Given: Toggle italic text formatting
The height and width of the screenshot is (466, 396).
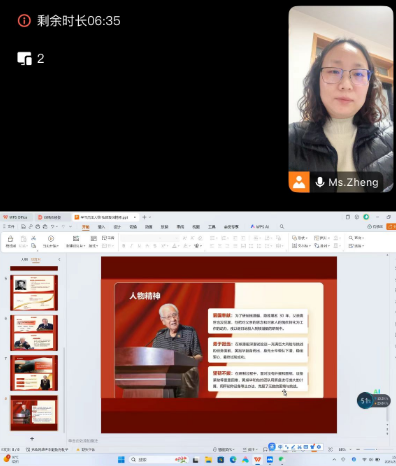Looking at the screenshot, I should 131,246.
